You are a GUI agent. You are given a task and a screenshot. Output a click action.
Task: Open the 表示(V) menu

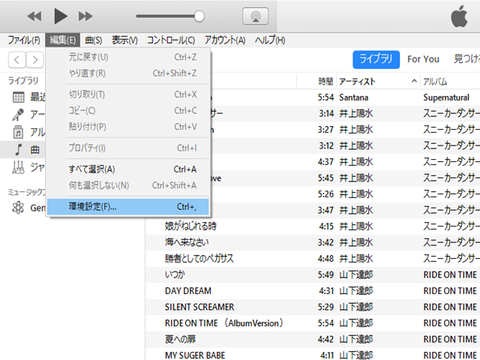pyautogui.click(x=125, y=40)
